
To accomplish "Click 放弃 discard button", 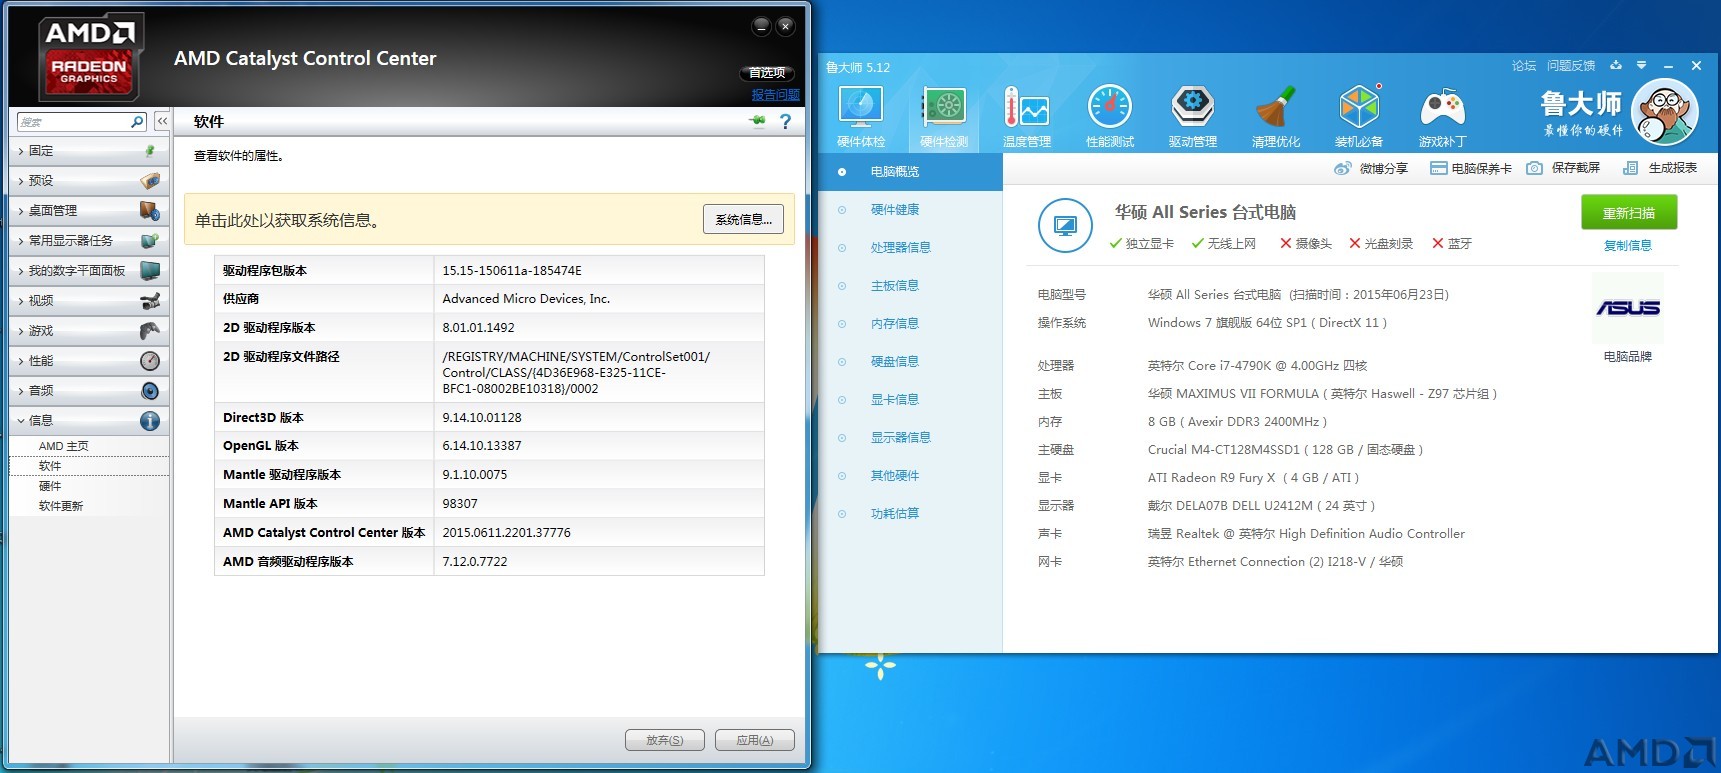I will pos(665,740).
